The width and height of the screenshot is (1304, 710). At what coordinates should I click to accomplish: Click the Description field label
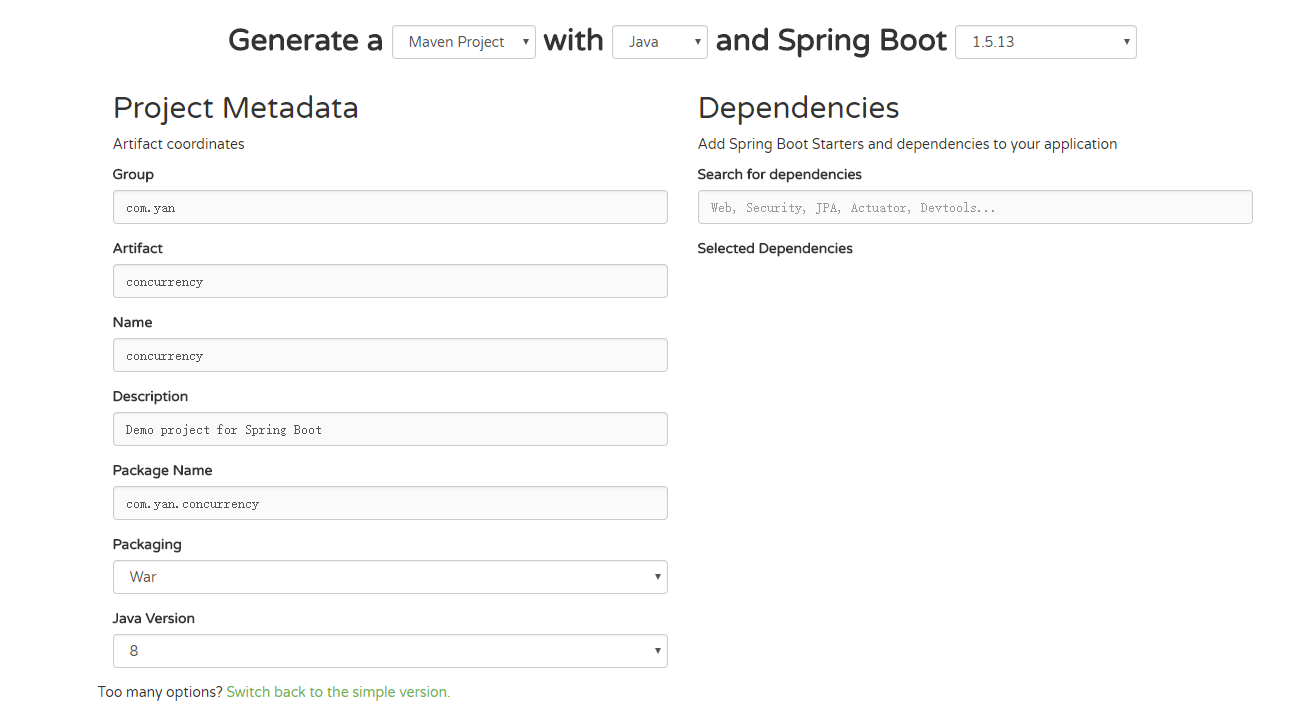151,396
